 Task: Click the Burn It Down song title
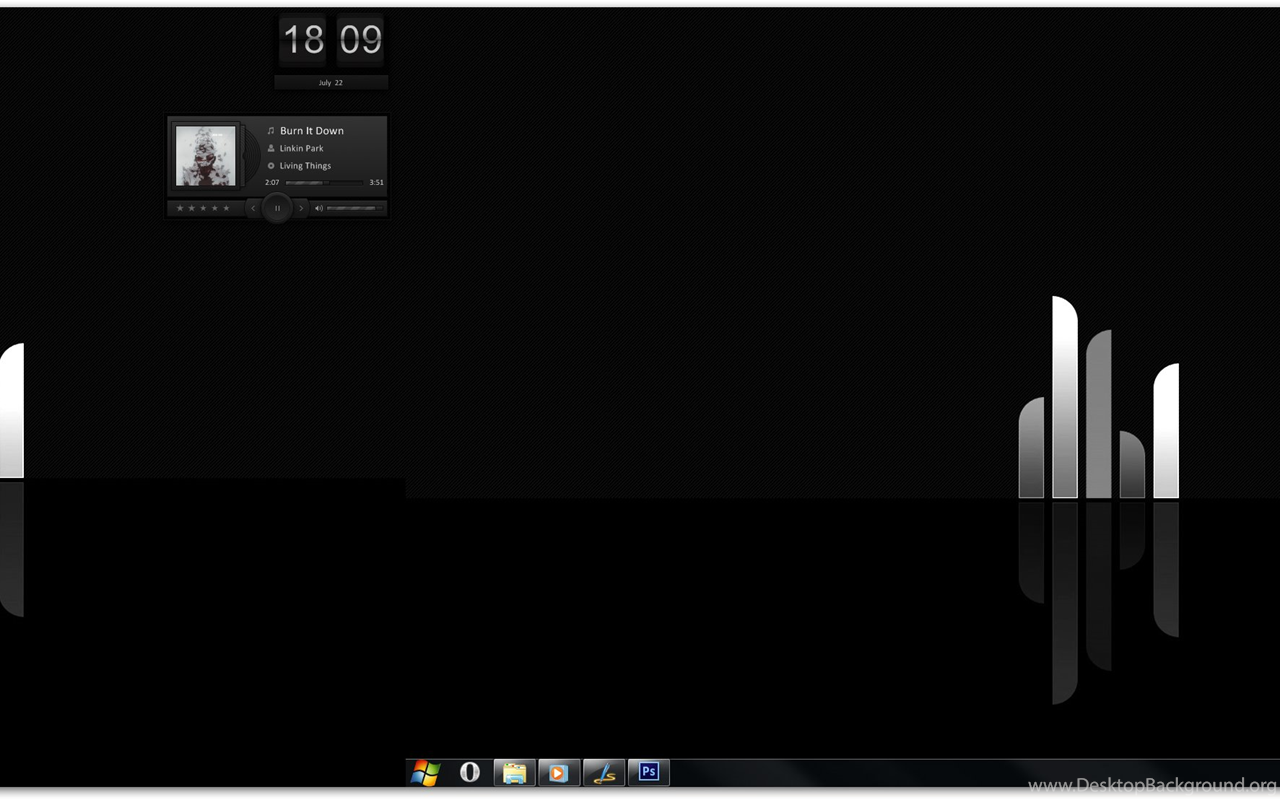coord(311,131)
